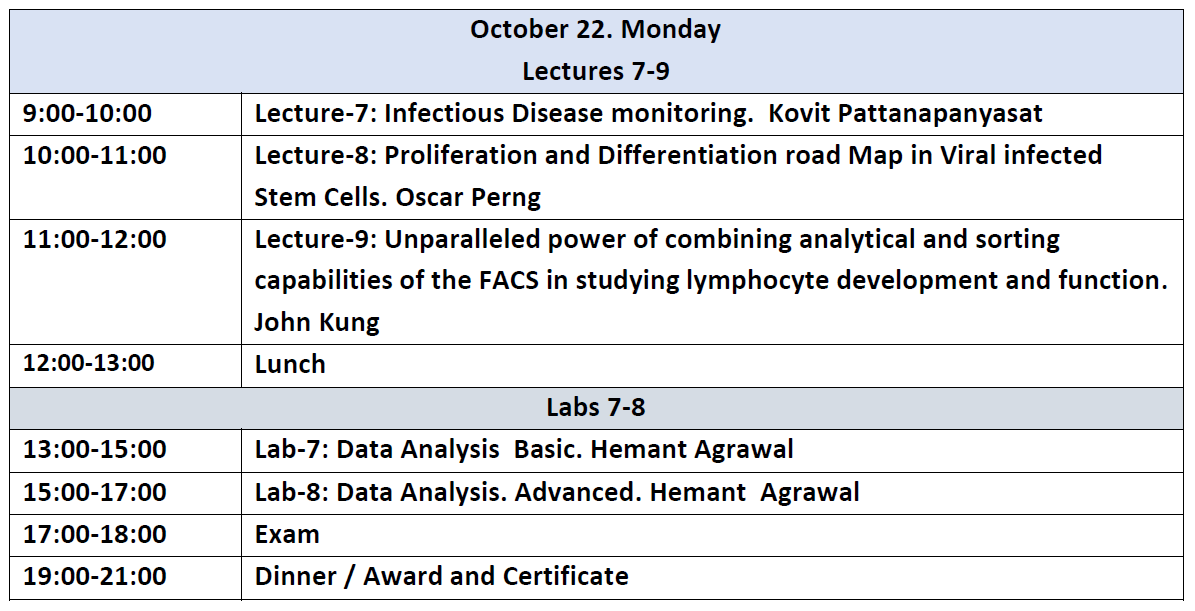The image size is (1195, 611).
Task: Click the 10:00-11:00 time slot
Action: [95, 156]
